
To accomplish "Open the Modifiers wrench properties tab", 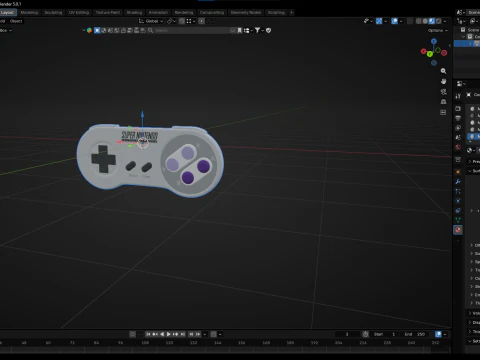I will (x=458, y=182).
